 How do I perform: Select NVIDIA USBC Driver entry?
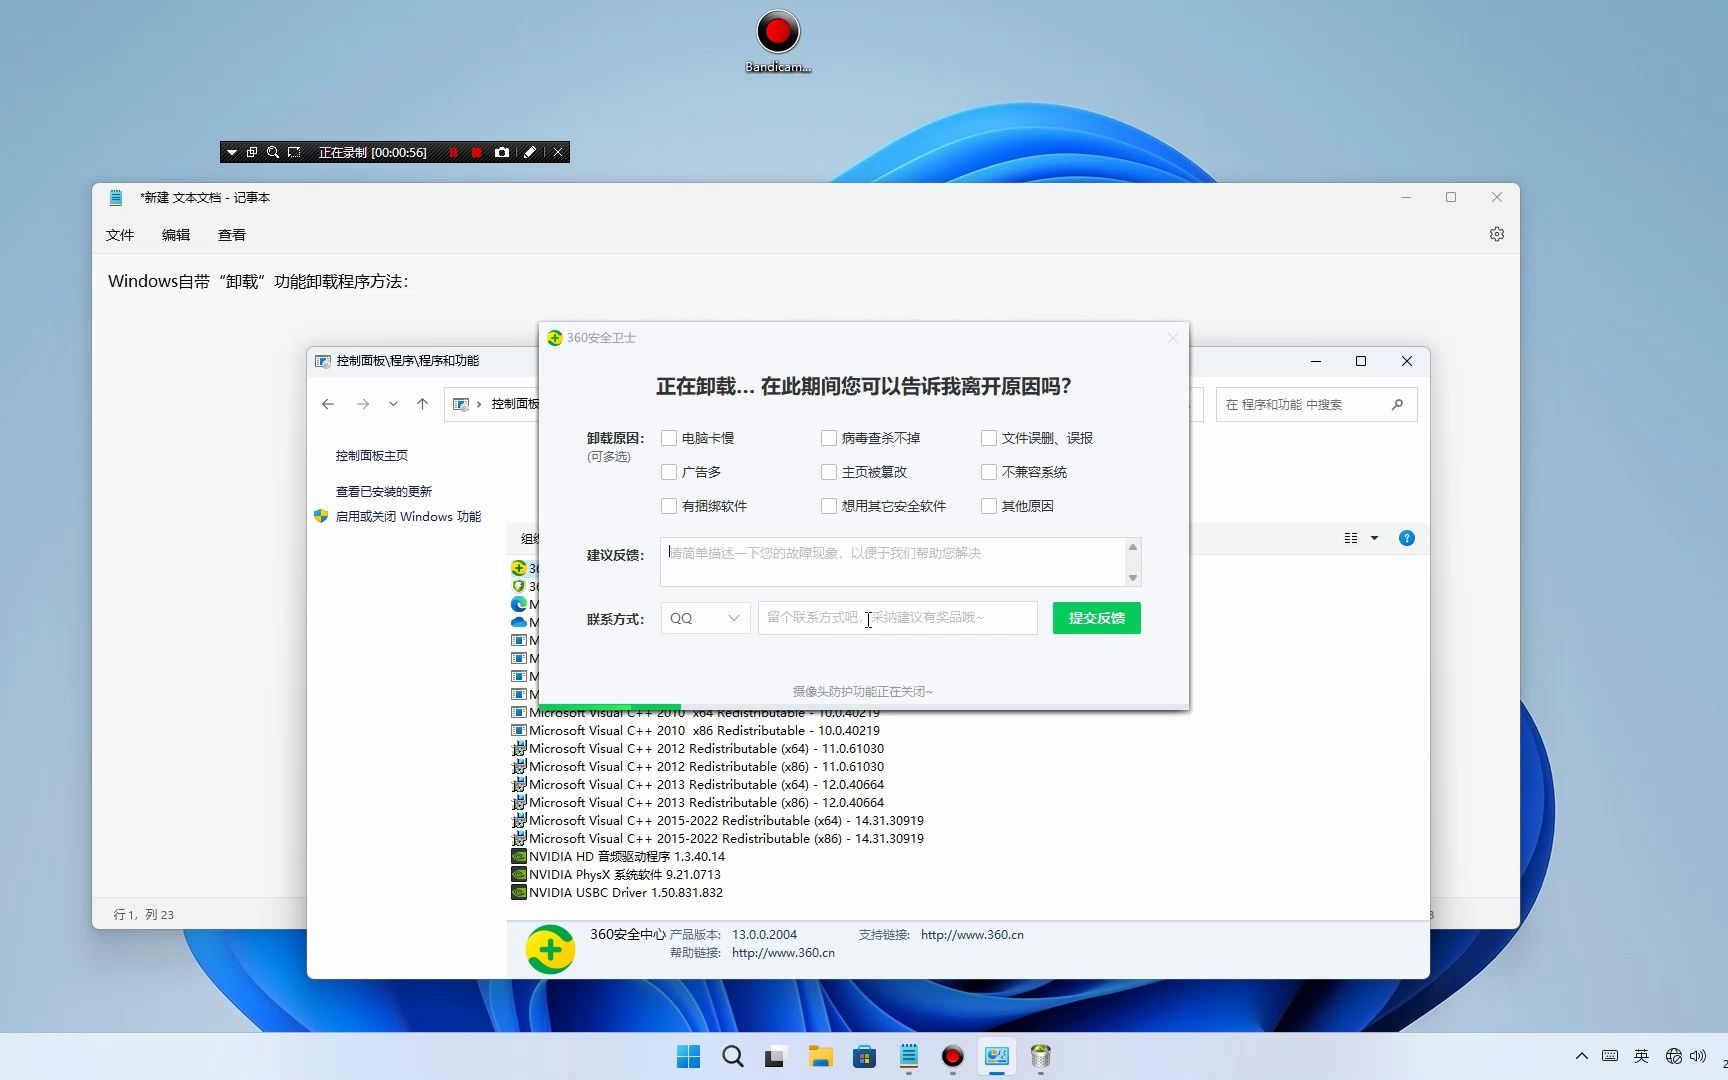tap(617, 893)
